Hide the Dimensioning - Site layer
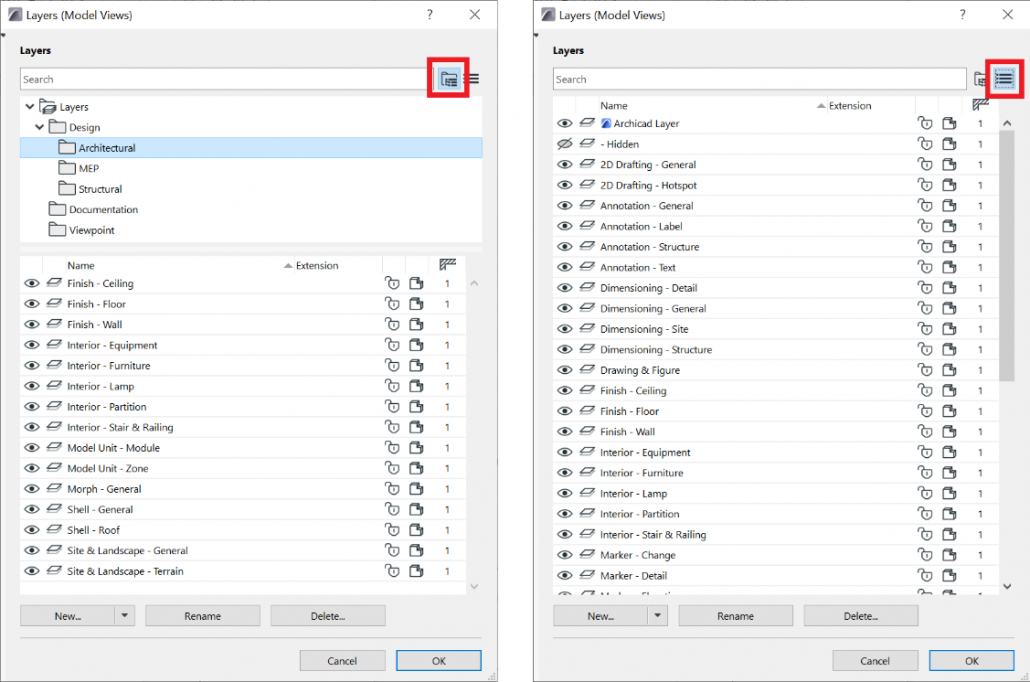 pyautogui.click(x=565, y=328)
